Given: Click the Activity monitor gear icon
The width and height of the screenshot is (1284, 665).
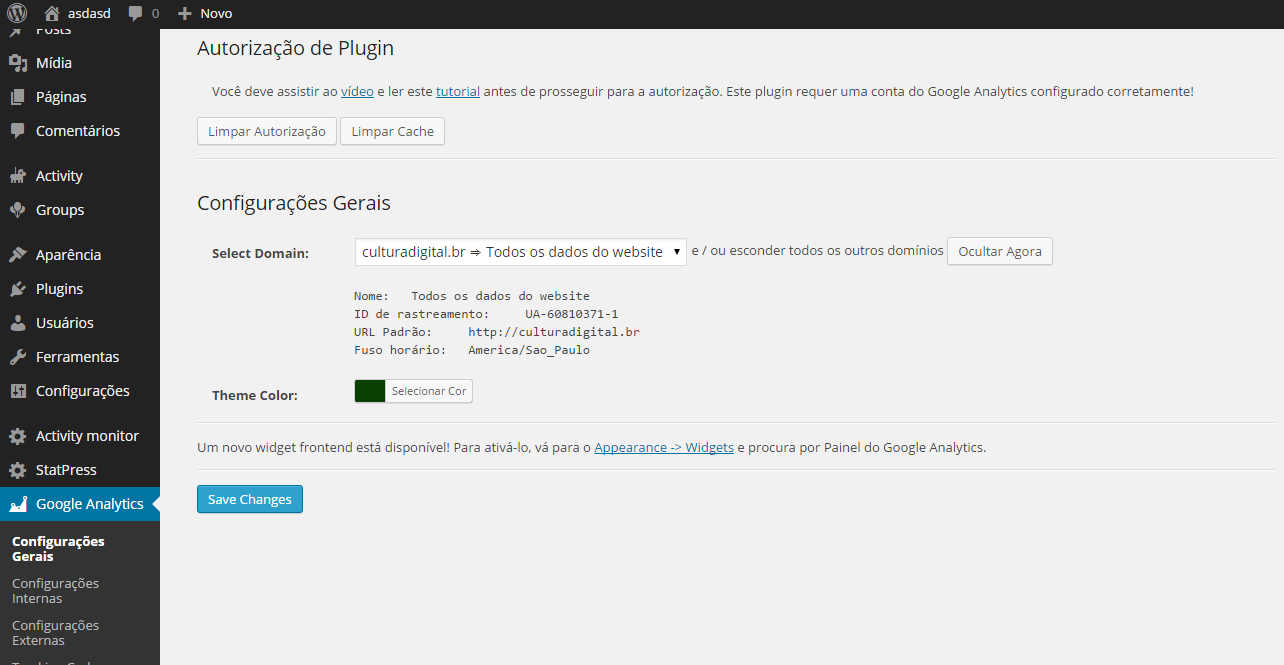Looking at the screenshot, I should 17,436.
